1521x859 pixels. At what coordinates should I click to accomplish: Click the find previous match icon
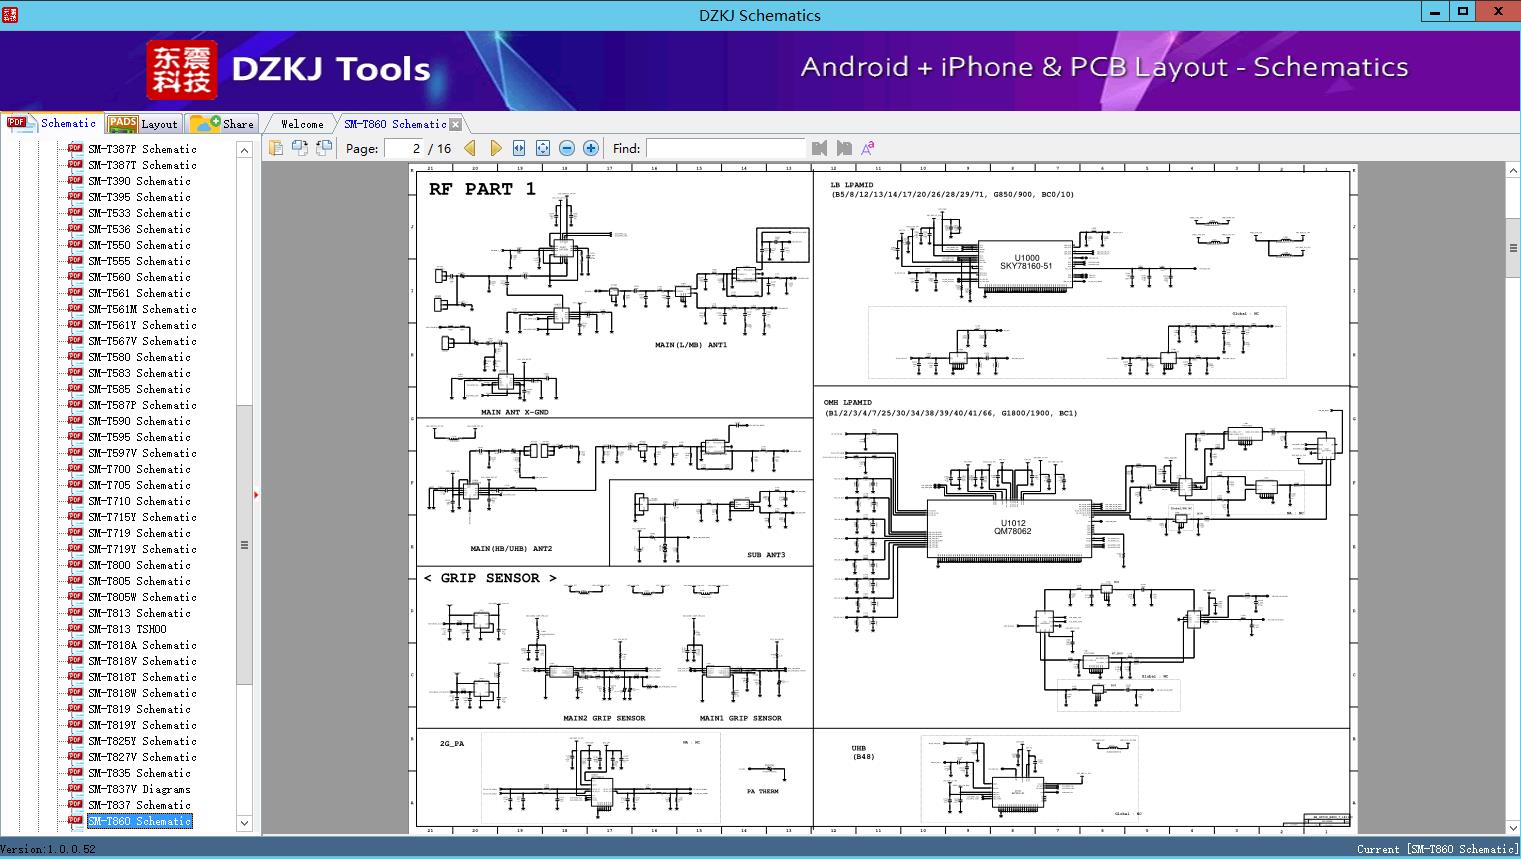pyautogui.click(x=820, y=148)
